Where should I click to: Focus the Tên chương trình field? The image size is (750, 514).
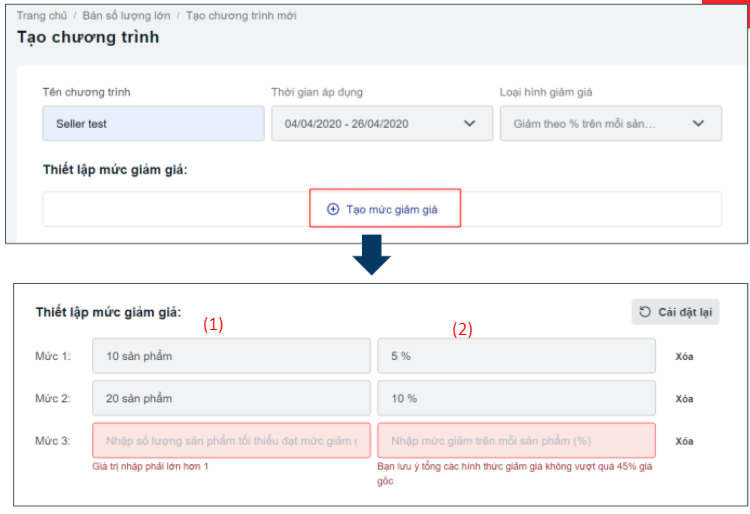click(x=153, y=124)
